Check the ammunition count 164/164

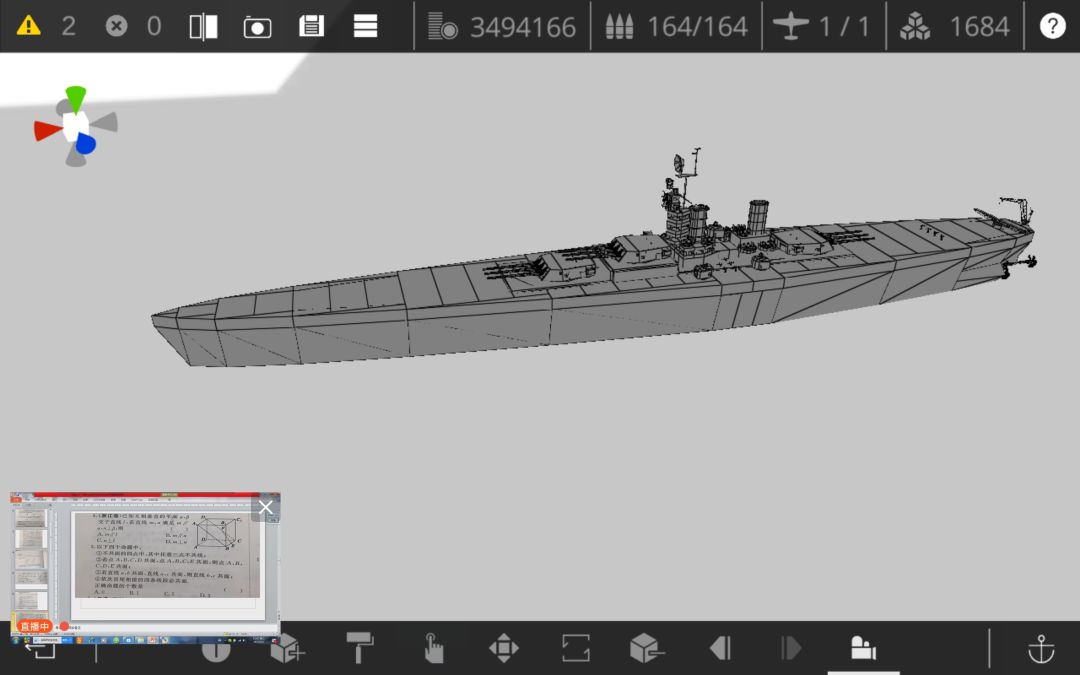click(x=676, y=27)
